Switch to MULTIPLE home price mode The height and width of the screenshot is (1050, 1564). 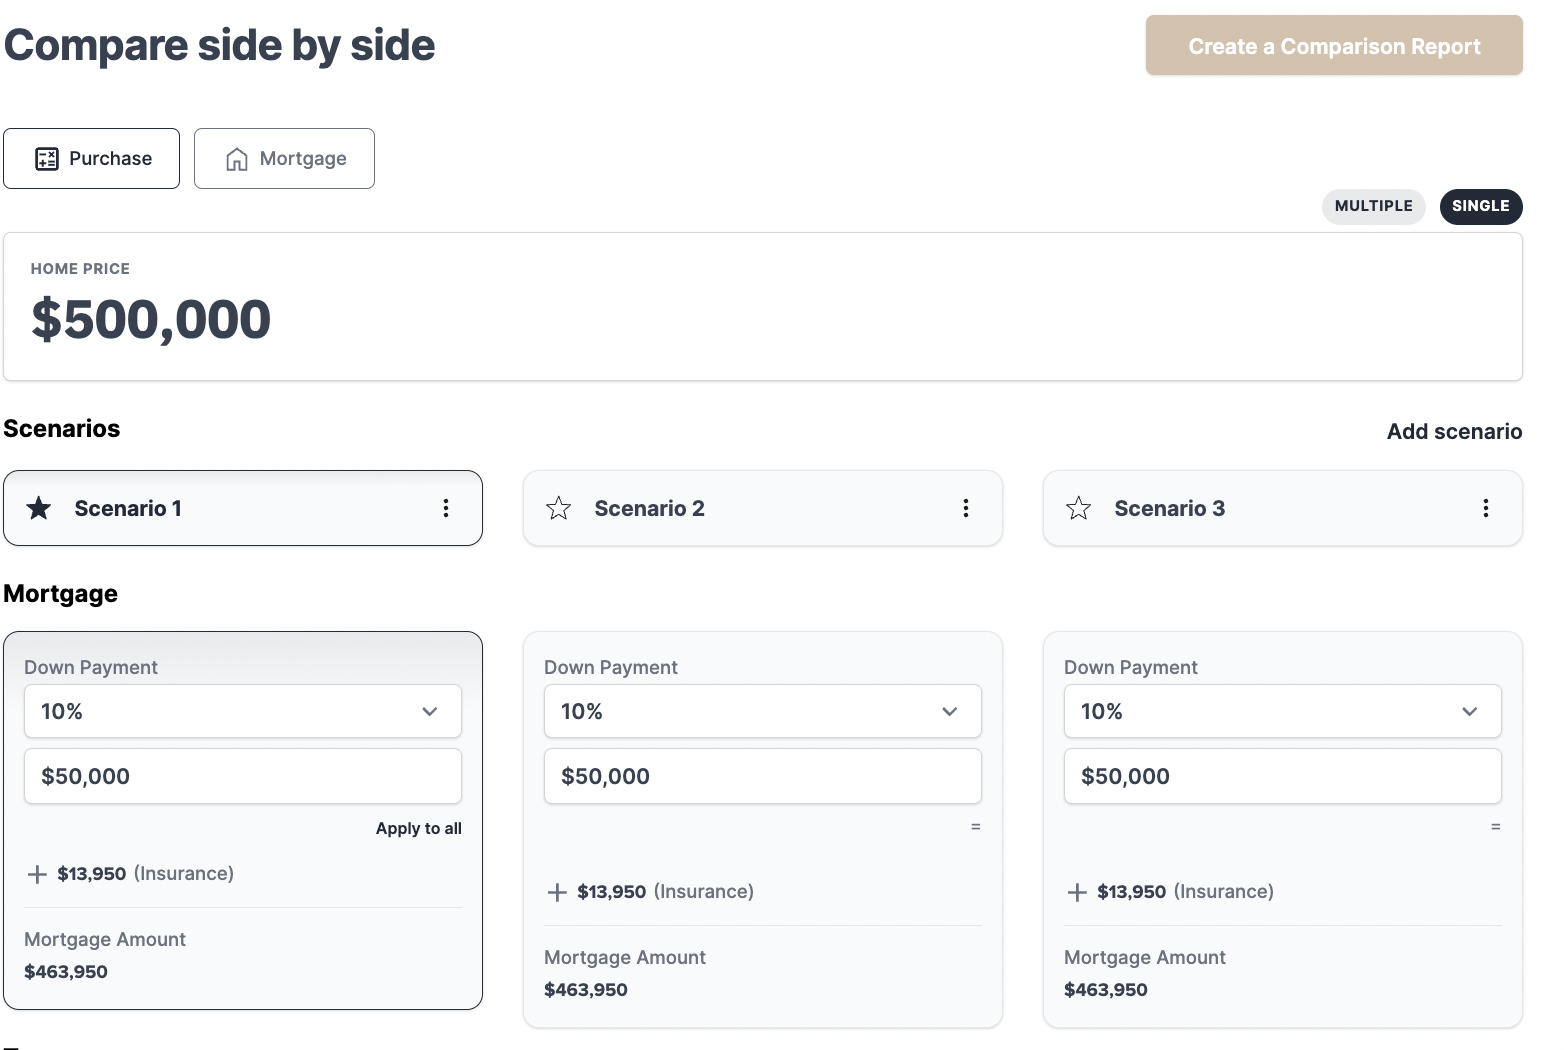coord(1373,206)
